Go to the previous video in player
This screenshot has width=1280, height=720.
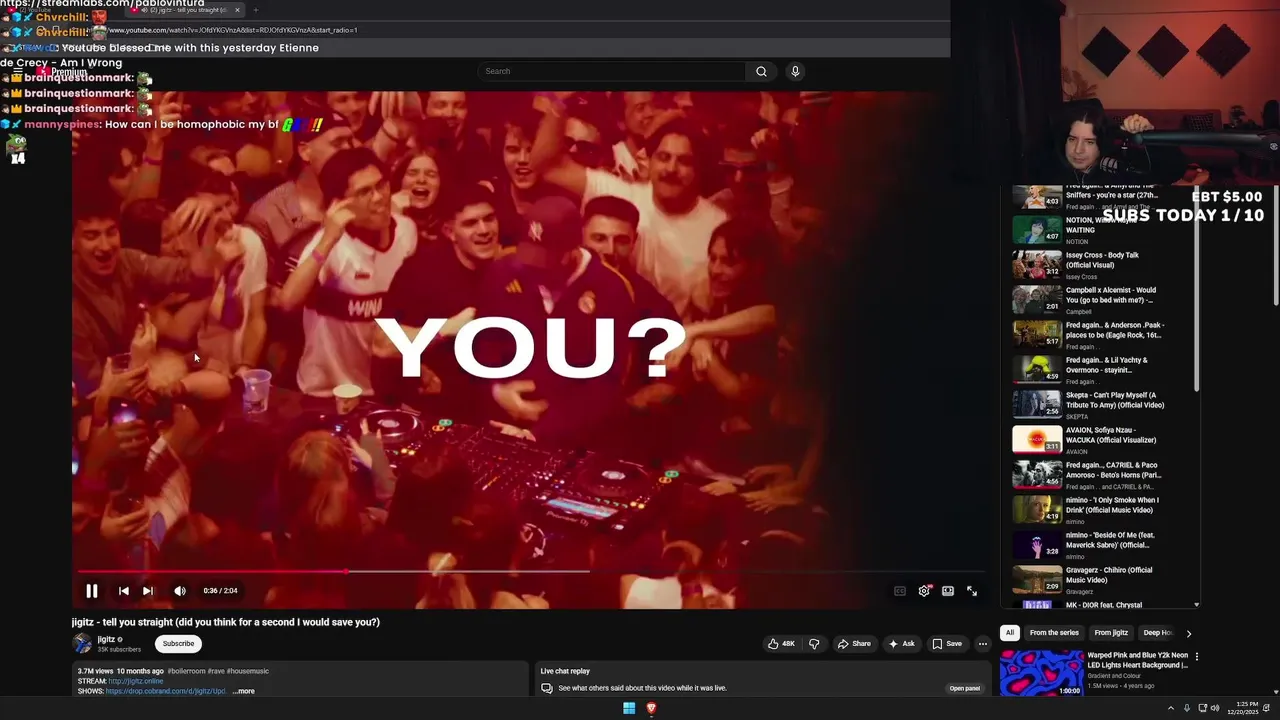(x=123, y=591)
